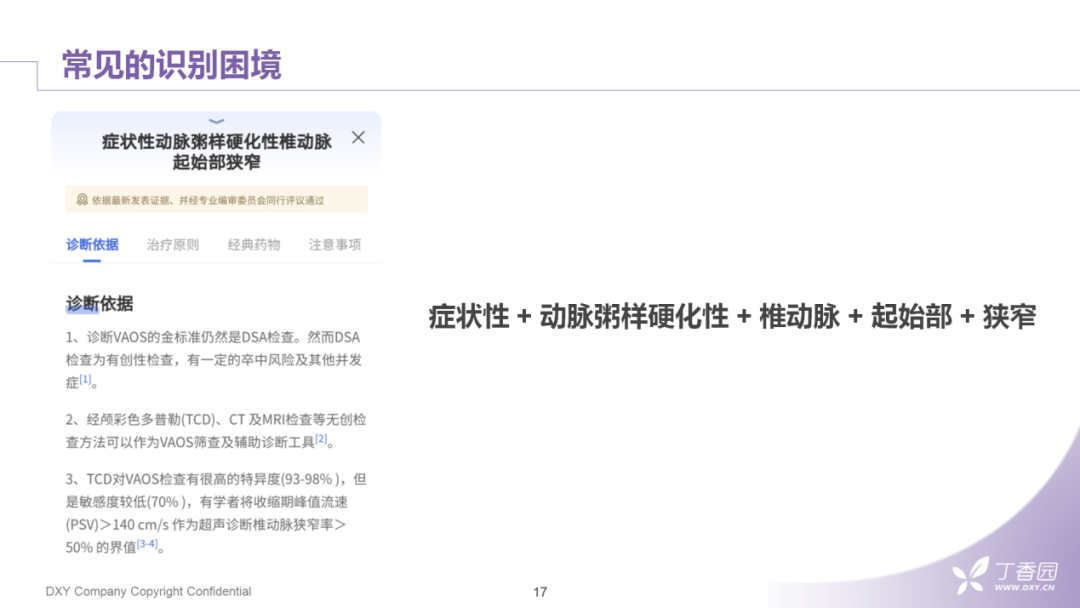1080x608 pixels.
Task: Click the 依据最新发表证据 review notice banner
Action: click(216, 200)
